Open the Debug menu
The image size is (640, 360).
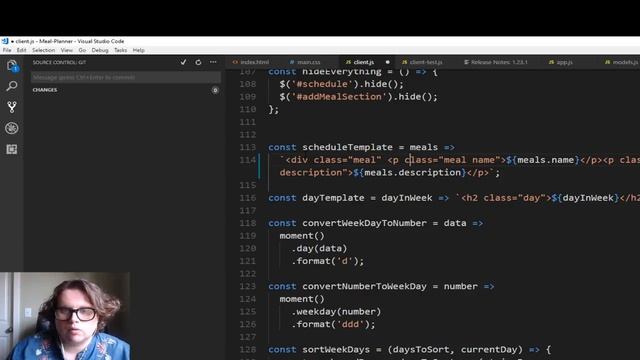100,50
